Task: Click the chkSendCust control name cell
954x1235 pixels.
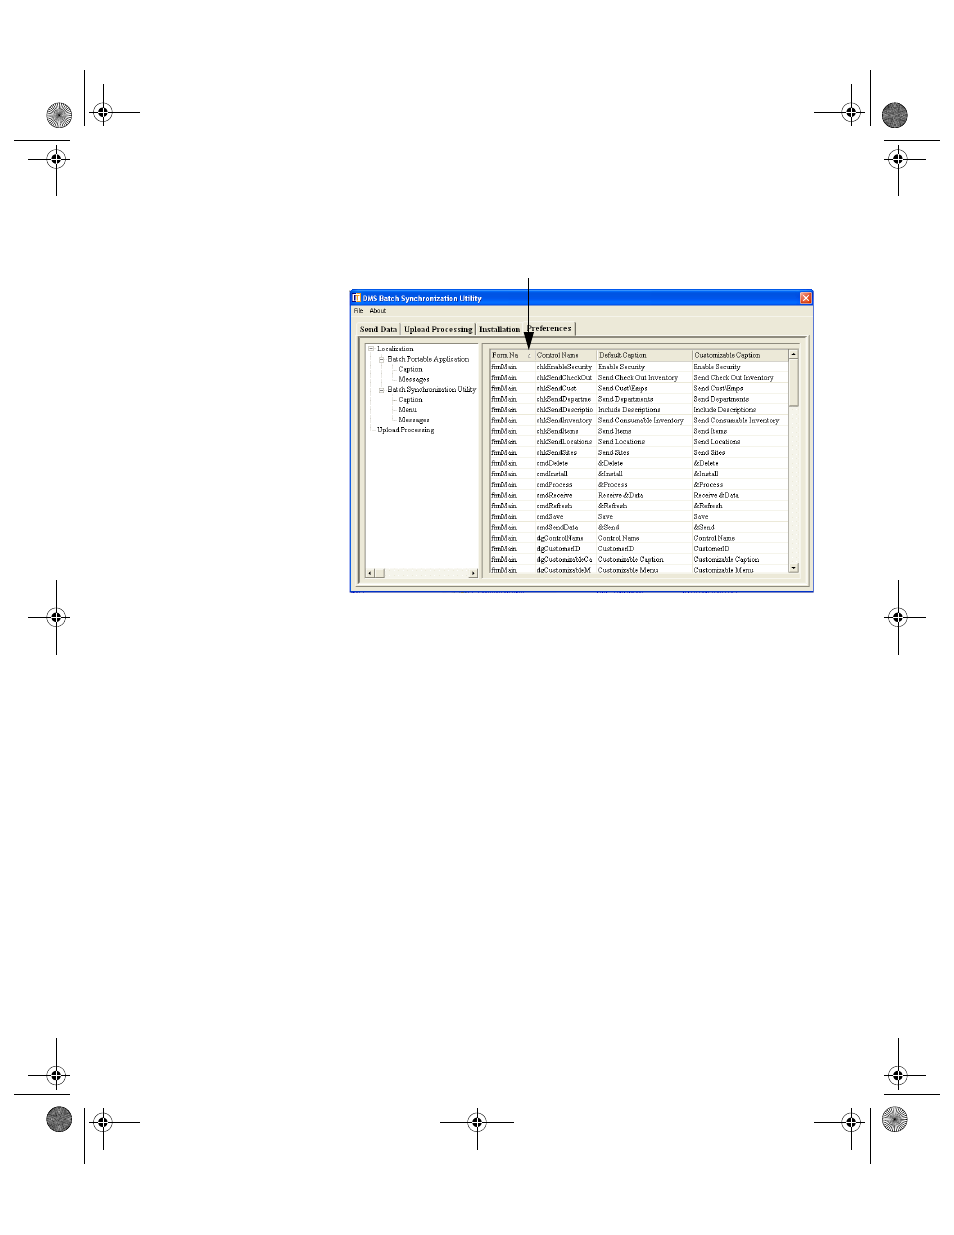Action: click(x=565, y=388)
